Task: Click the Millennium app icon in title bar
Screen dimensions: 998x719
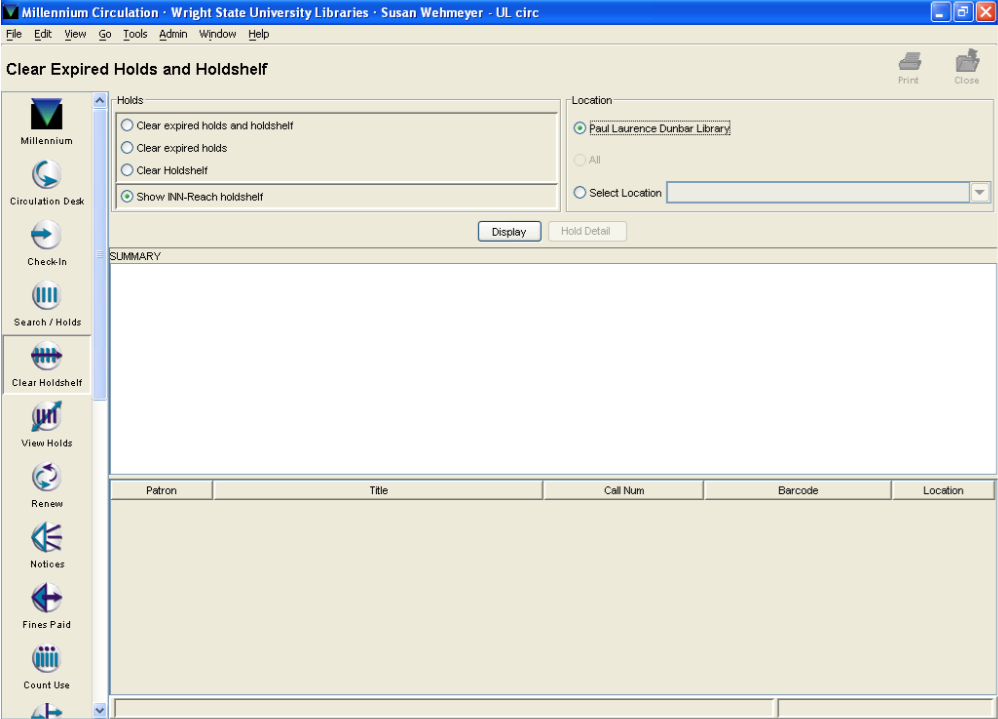Action: 10,11
